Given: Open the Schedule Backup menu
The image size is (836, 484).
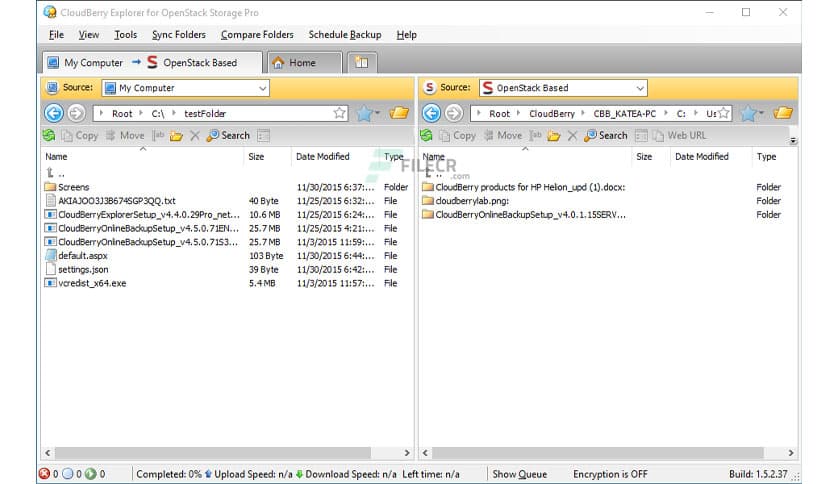Looking at the screenshot, I should (344, 35).
